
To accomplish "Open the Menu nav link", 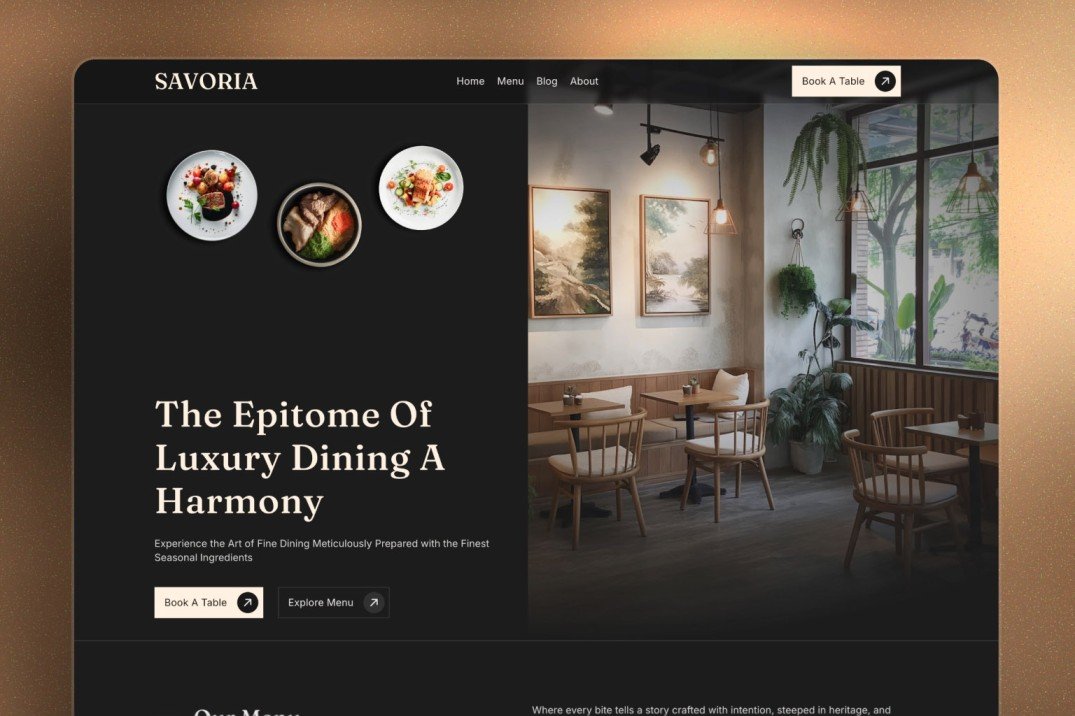I will click(x=510, y=81).
